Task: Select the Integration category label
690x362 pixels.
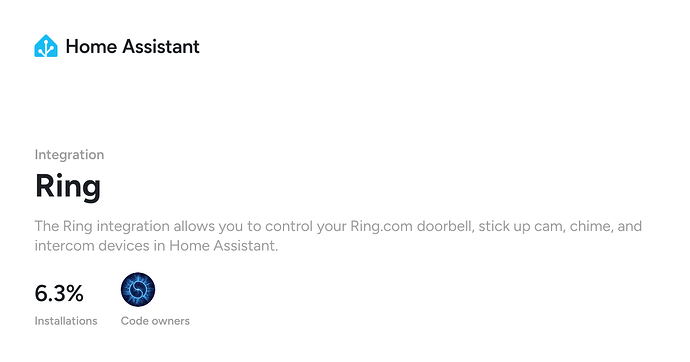Action: [70, 154]
